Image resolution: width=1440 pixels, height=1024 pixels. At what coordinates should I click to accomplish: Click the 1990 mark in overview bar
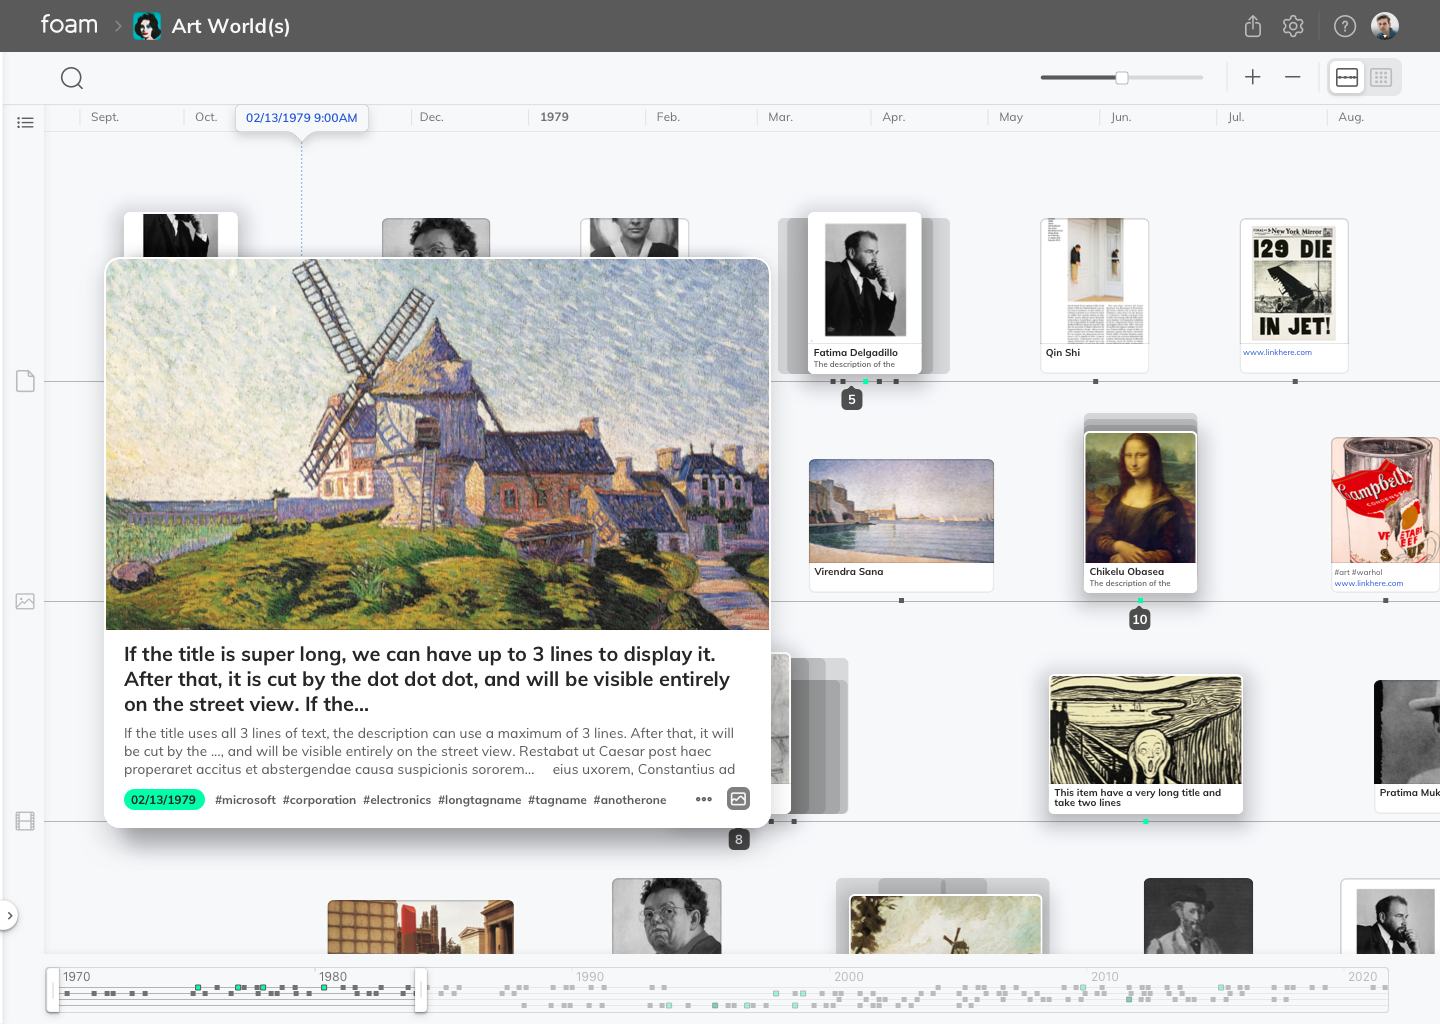(590, 977)
